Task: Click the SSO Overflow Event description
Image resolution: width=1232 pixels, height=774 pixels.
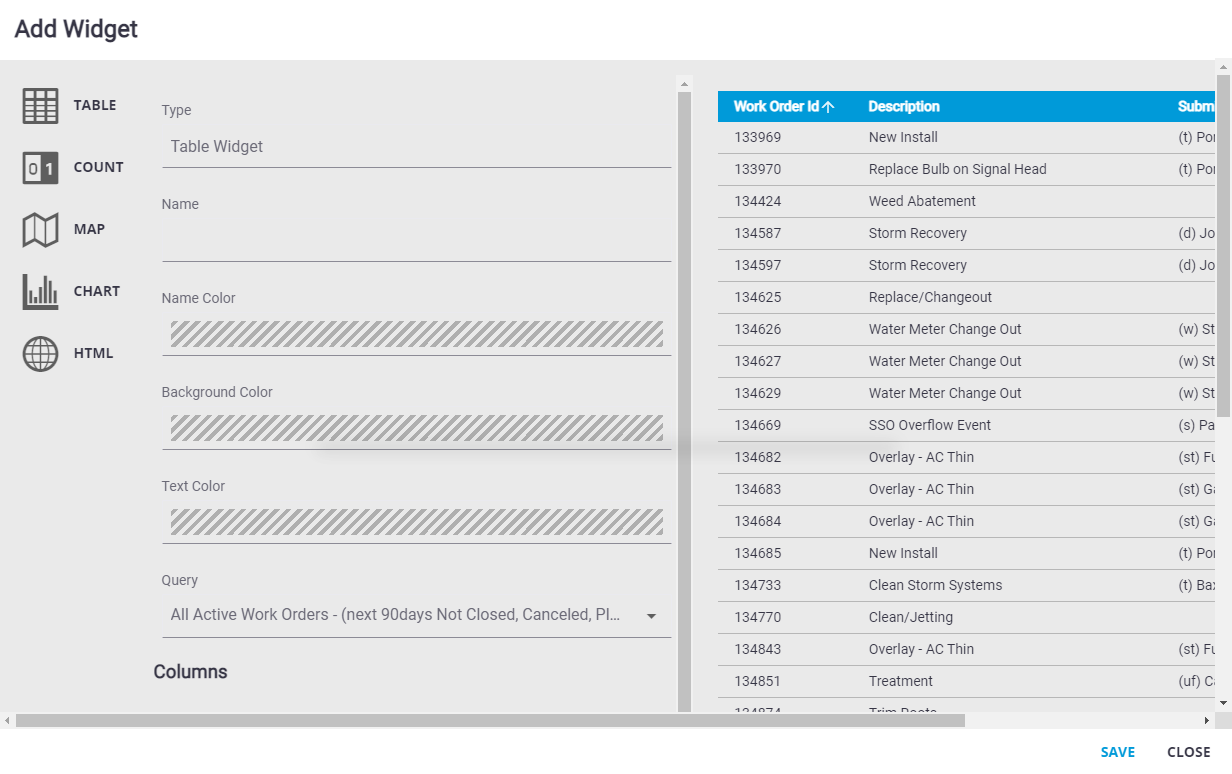Action: point(930,426)
